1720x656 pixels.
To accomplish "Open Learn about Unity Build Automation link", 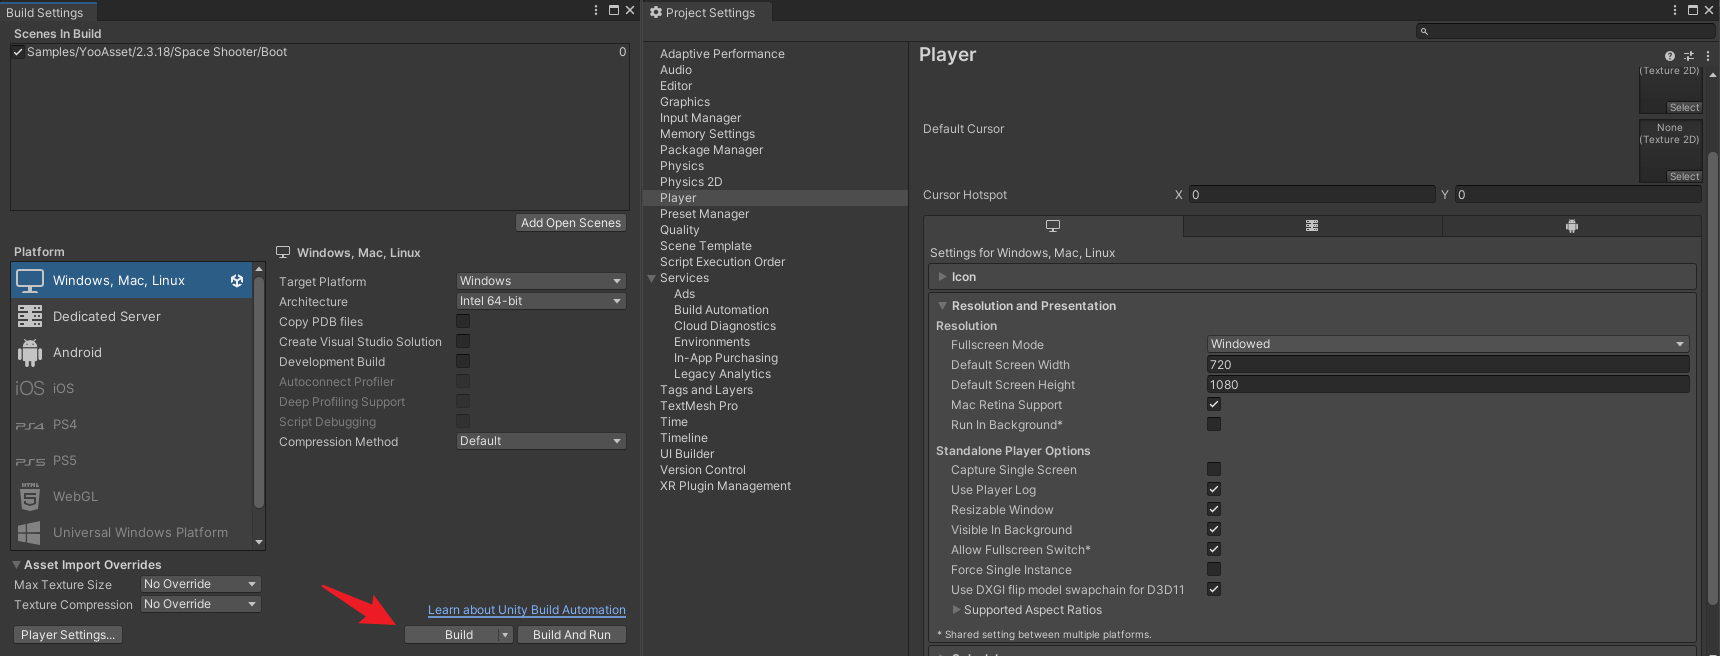I will (x=527, y=610).
